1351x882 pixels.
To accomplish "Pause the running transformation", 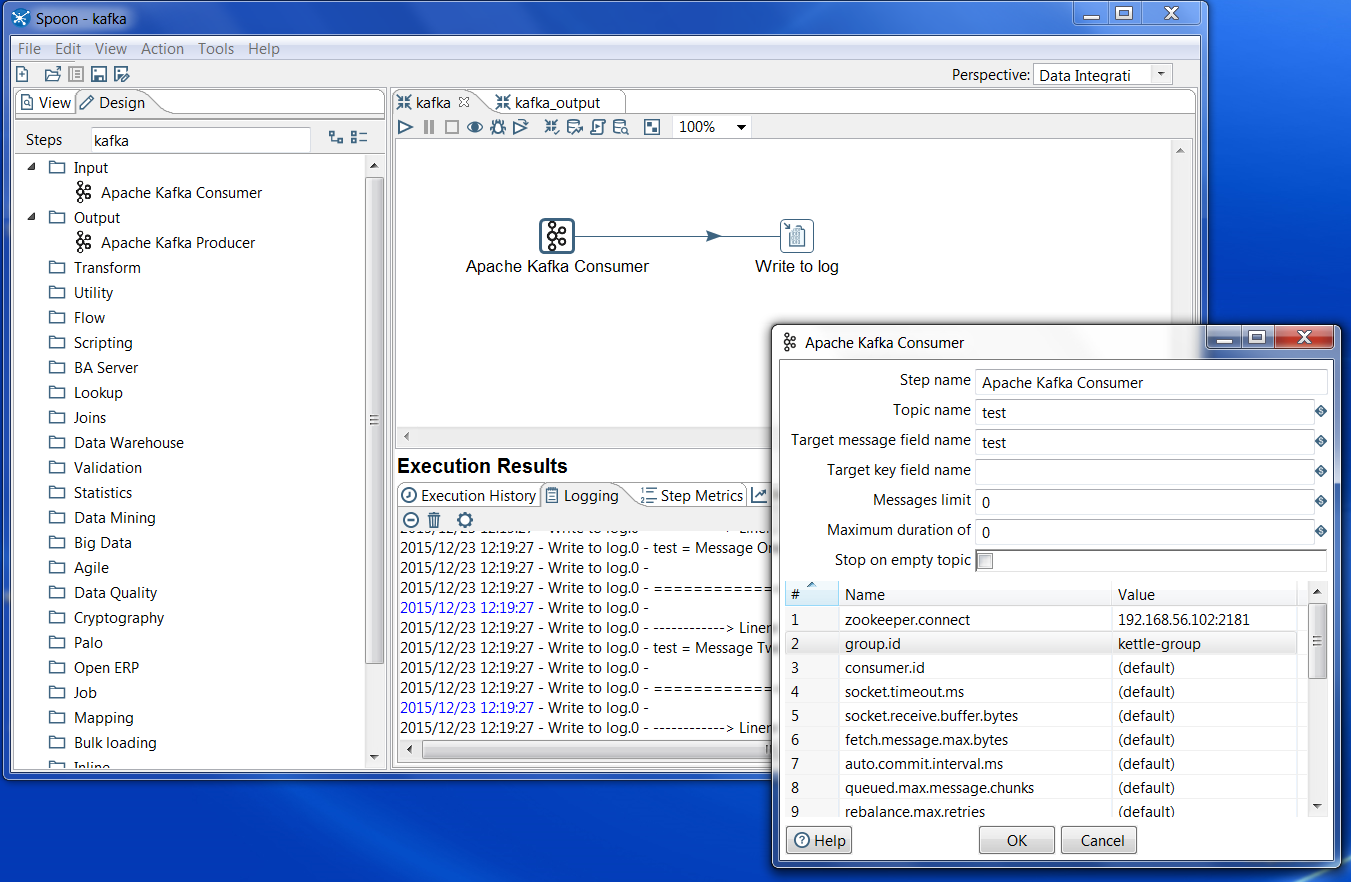I will click(x=429, y=127).
